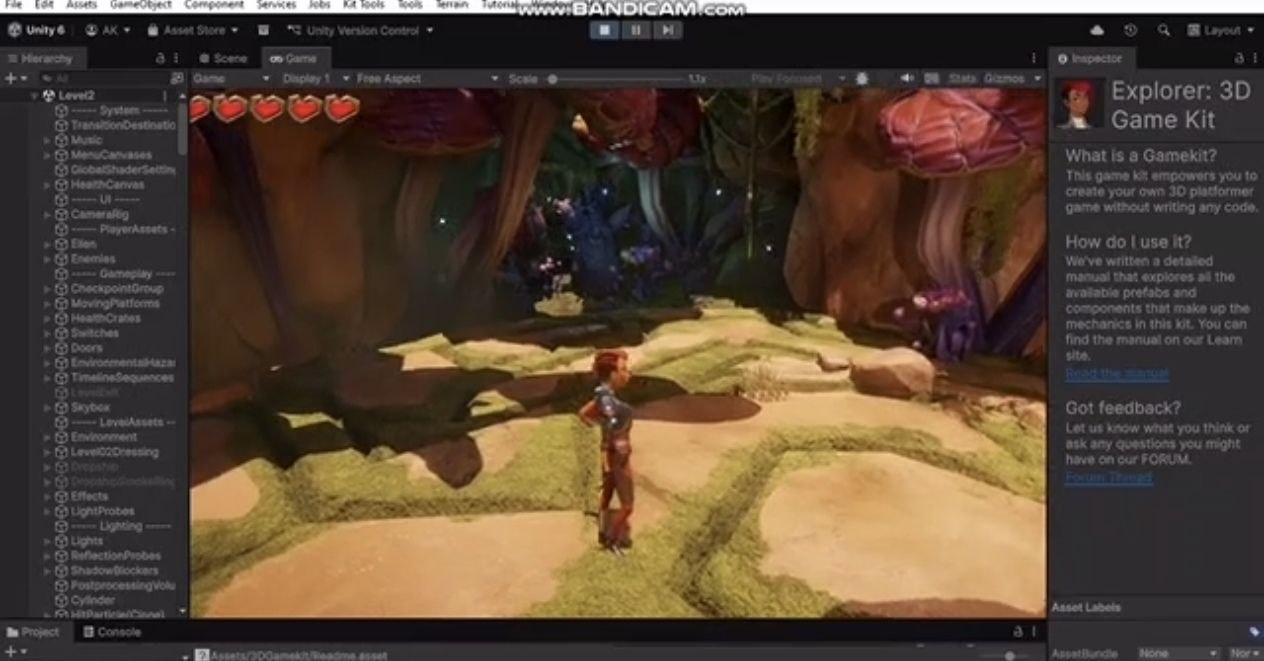Click the Unity 6 logo button
Screen dimensions: 1264x661
pos(36,30)
